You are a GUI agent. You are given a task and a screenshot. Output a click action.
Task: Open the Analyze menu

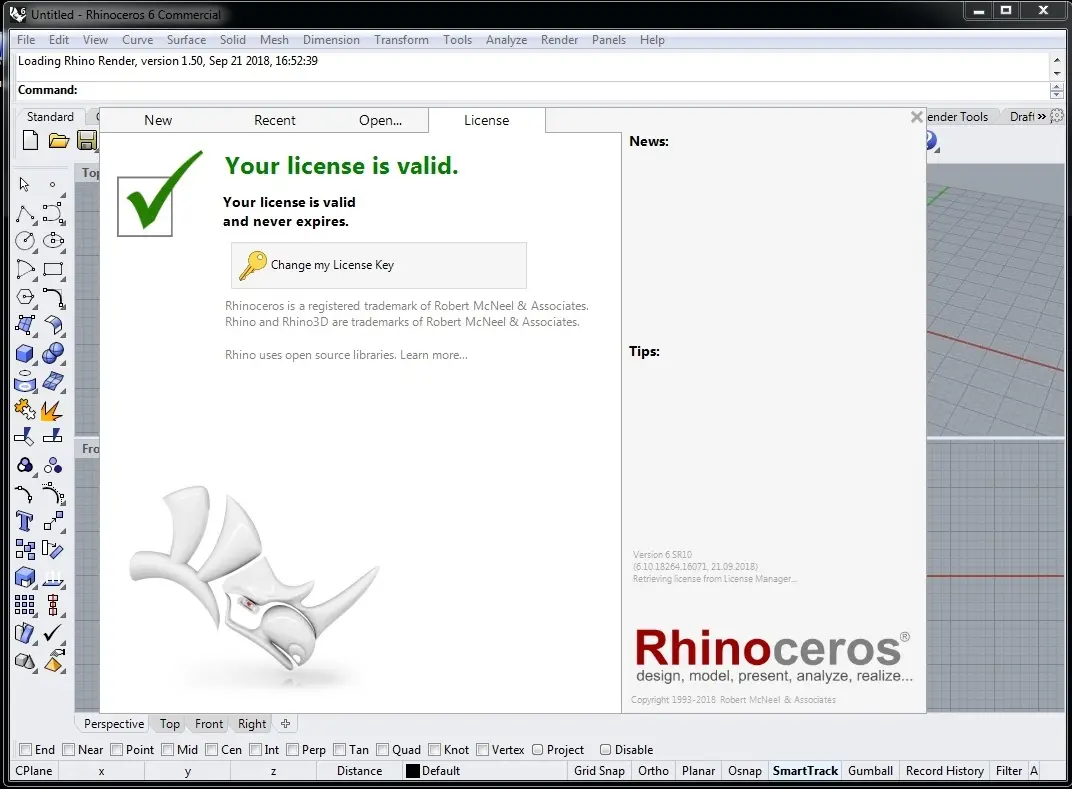click(x=507, y=40)
